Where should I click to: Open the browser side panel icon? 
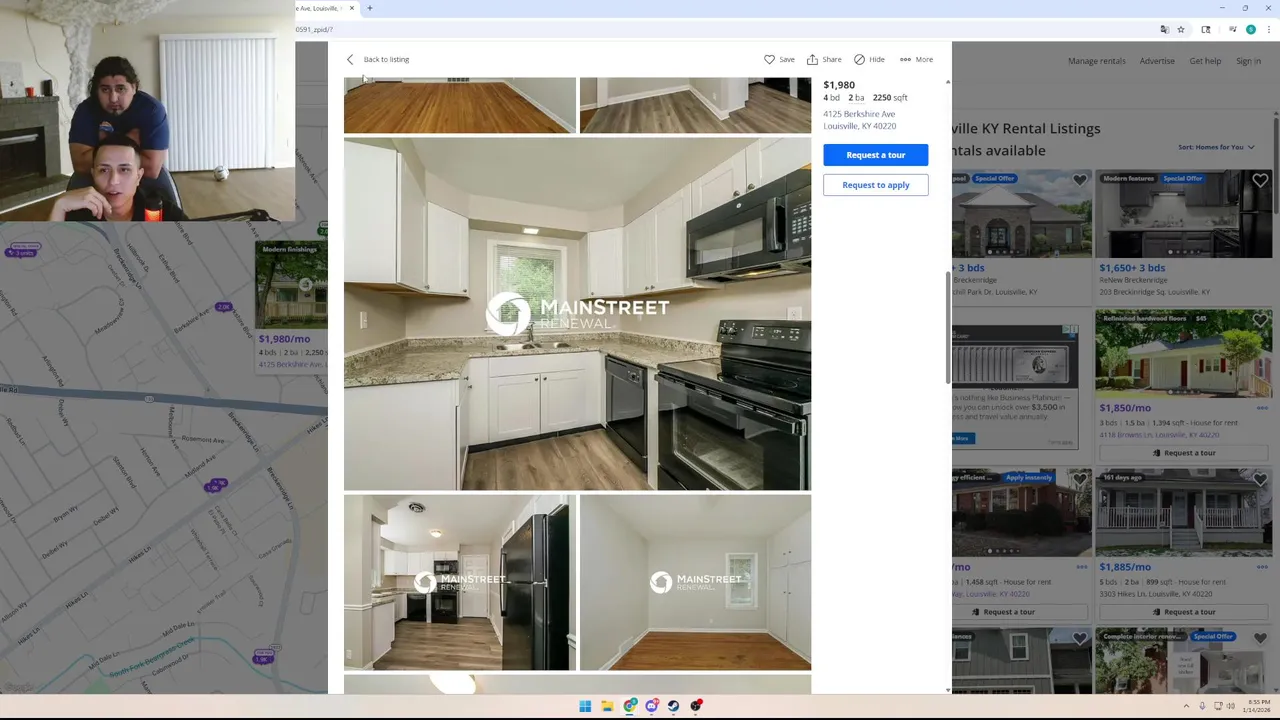(1206, 29)
